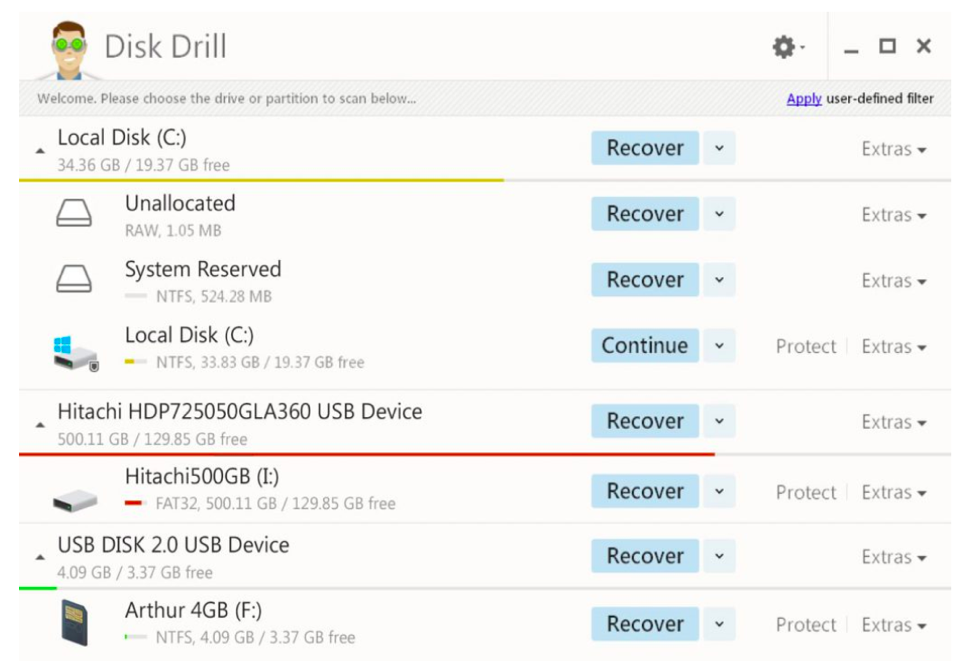This screenshot has height=661, width=954.
Task: Click Recover for USB DISK 2.0 USB Device
Action: tap(645, 556)
